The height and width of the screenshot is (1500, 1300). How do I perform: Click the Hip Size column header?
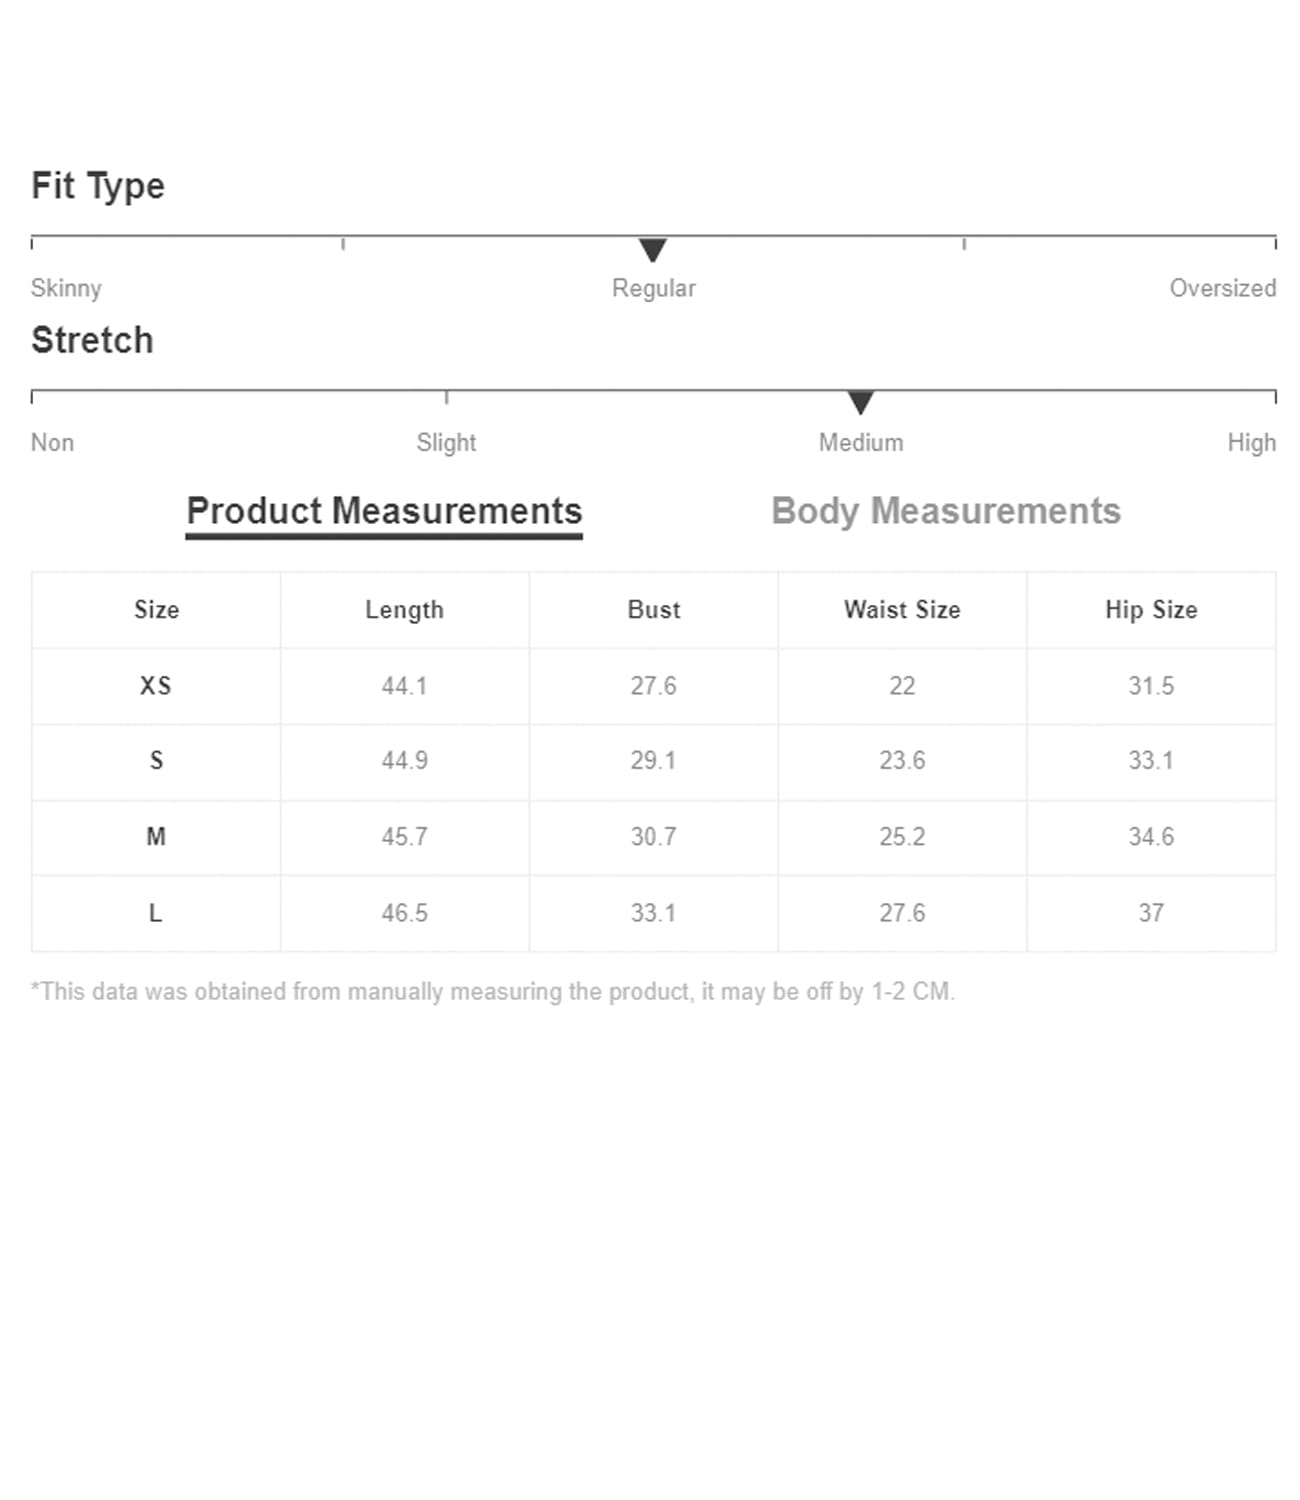(x=1151, y=610)
